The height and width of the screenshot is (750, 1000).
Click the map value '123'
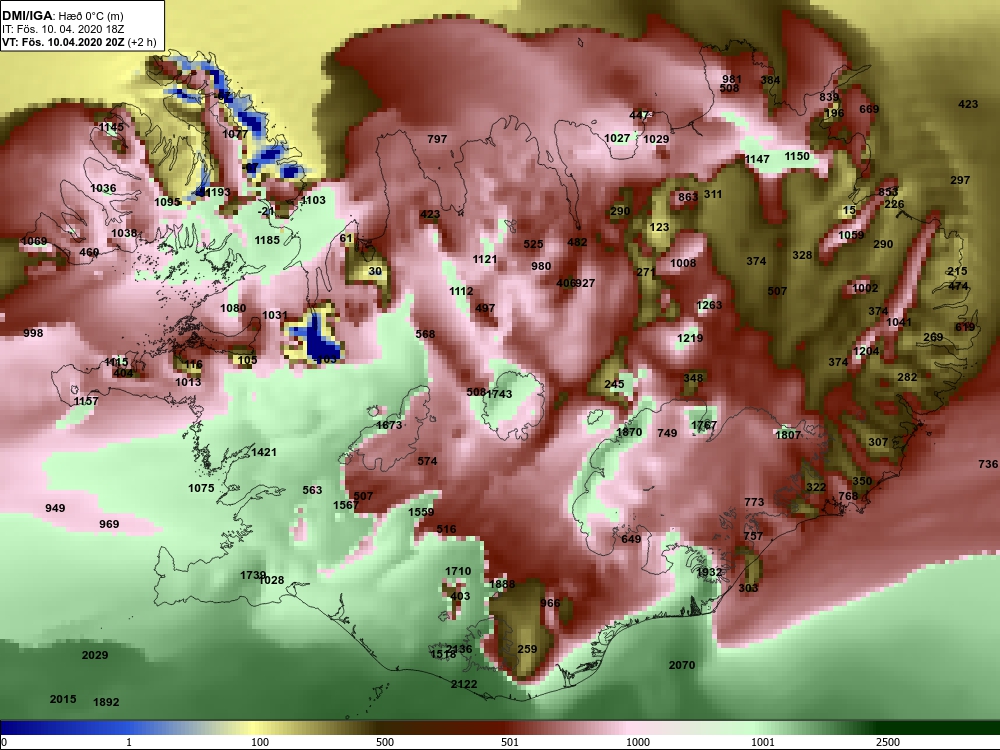click(x=659, y=227)
